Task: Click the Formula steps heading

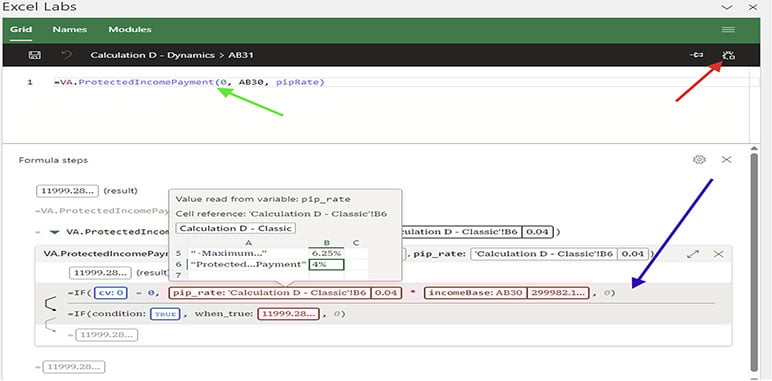Action: click(x=53, y=160)
